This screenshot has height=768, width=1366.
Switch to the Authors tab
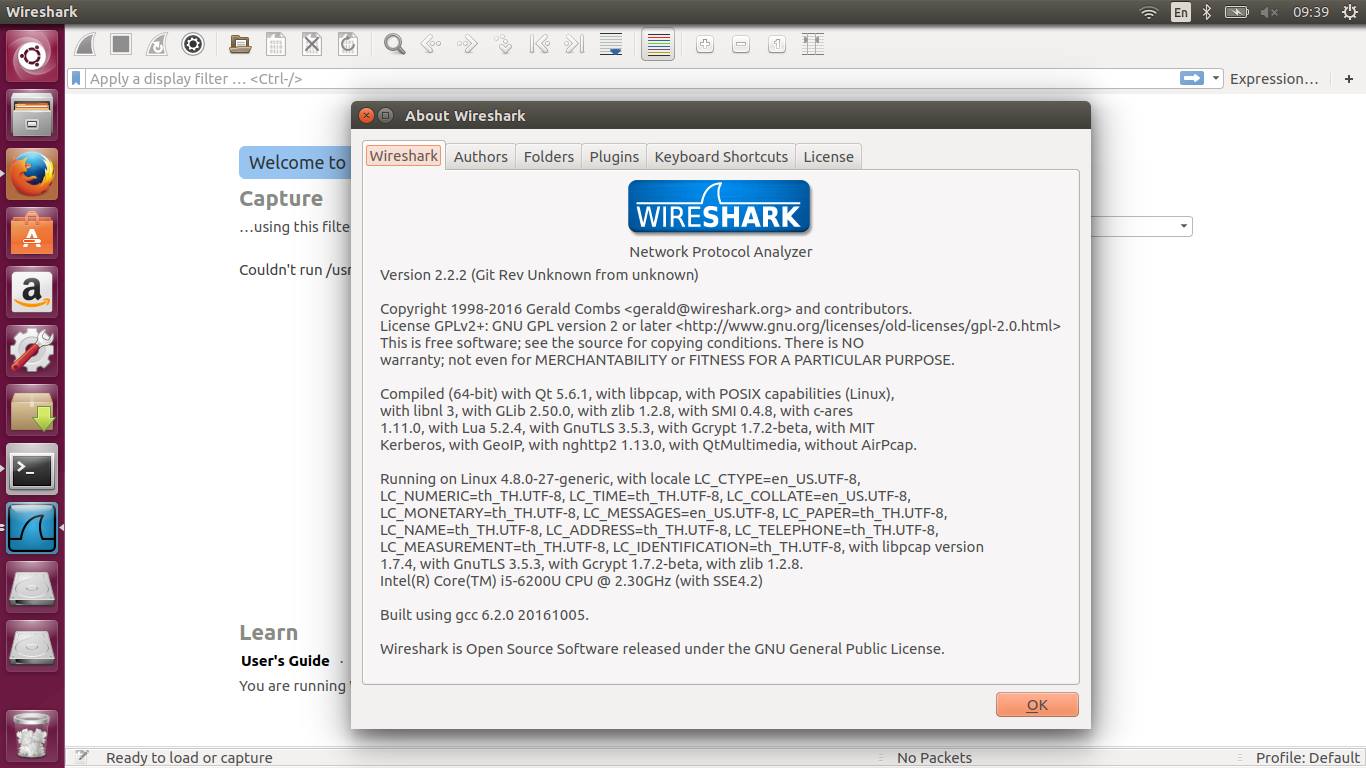[481, 156]
